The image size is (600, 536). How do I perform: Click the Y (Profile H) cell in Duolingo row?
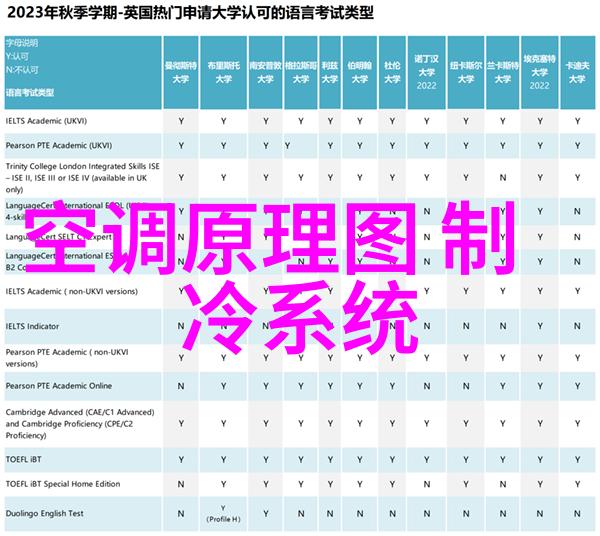click(x=223, y=512)
